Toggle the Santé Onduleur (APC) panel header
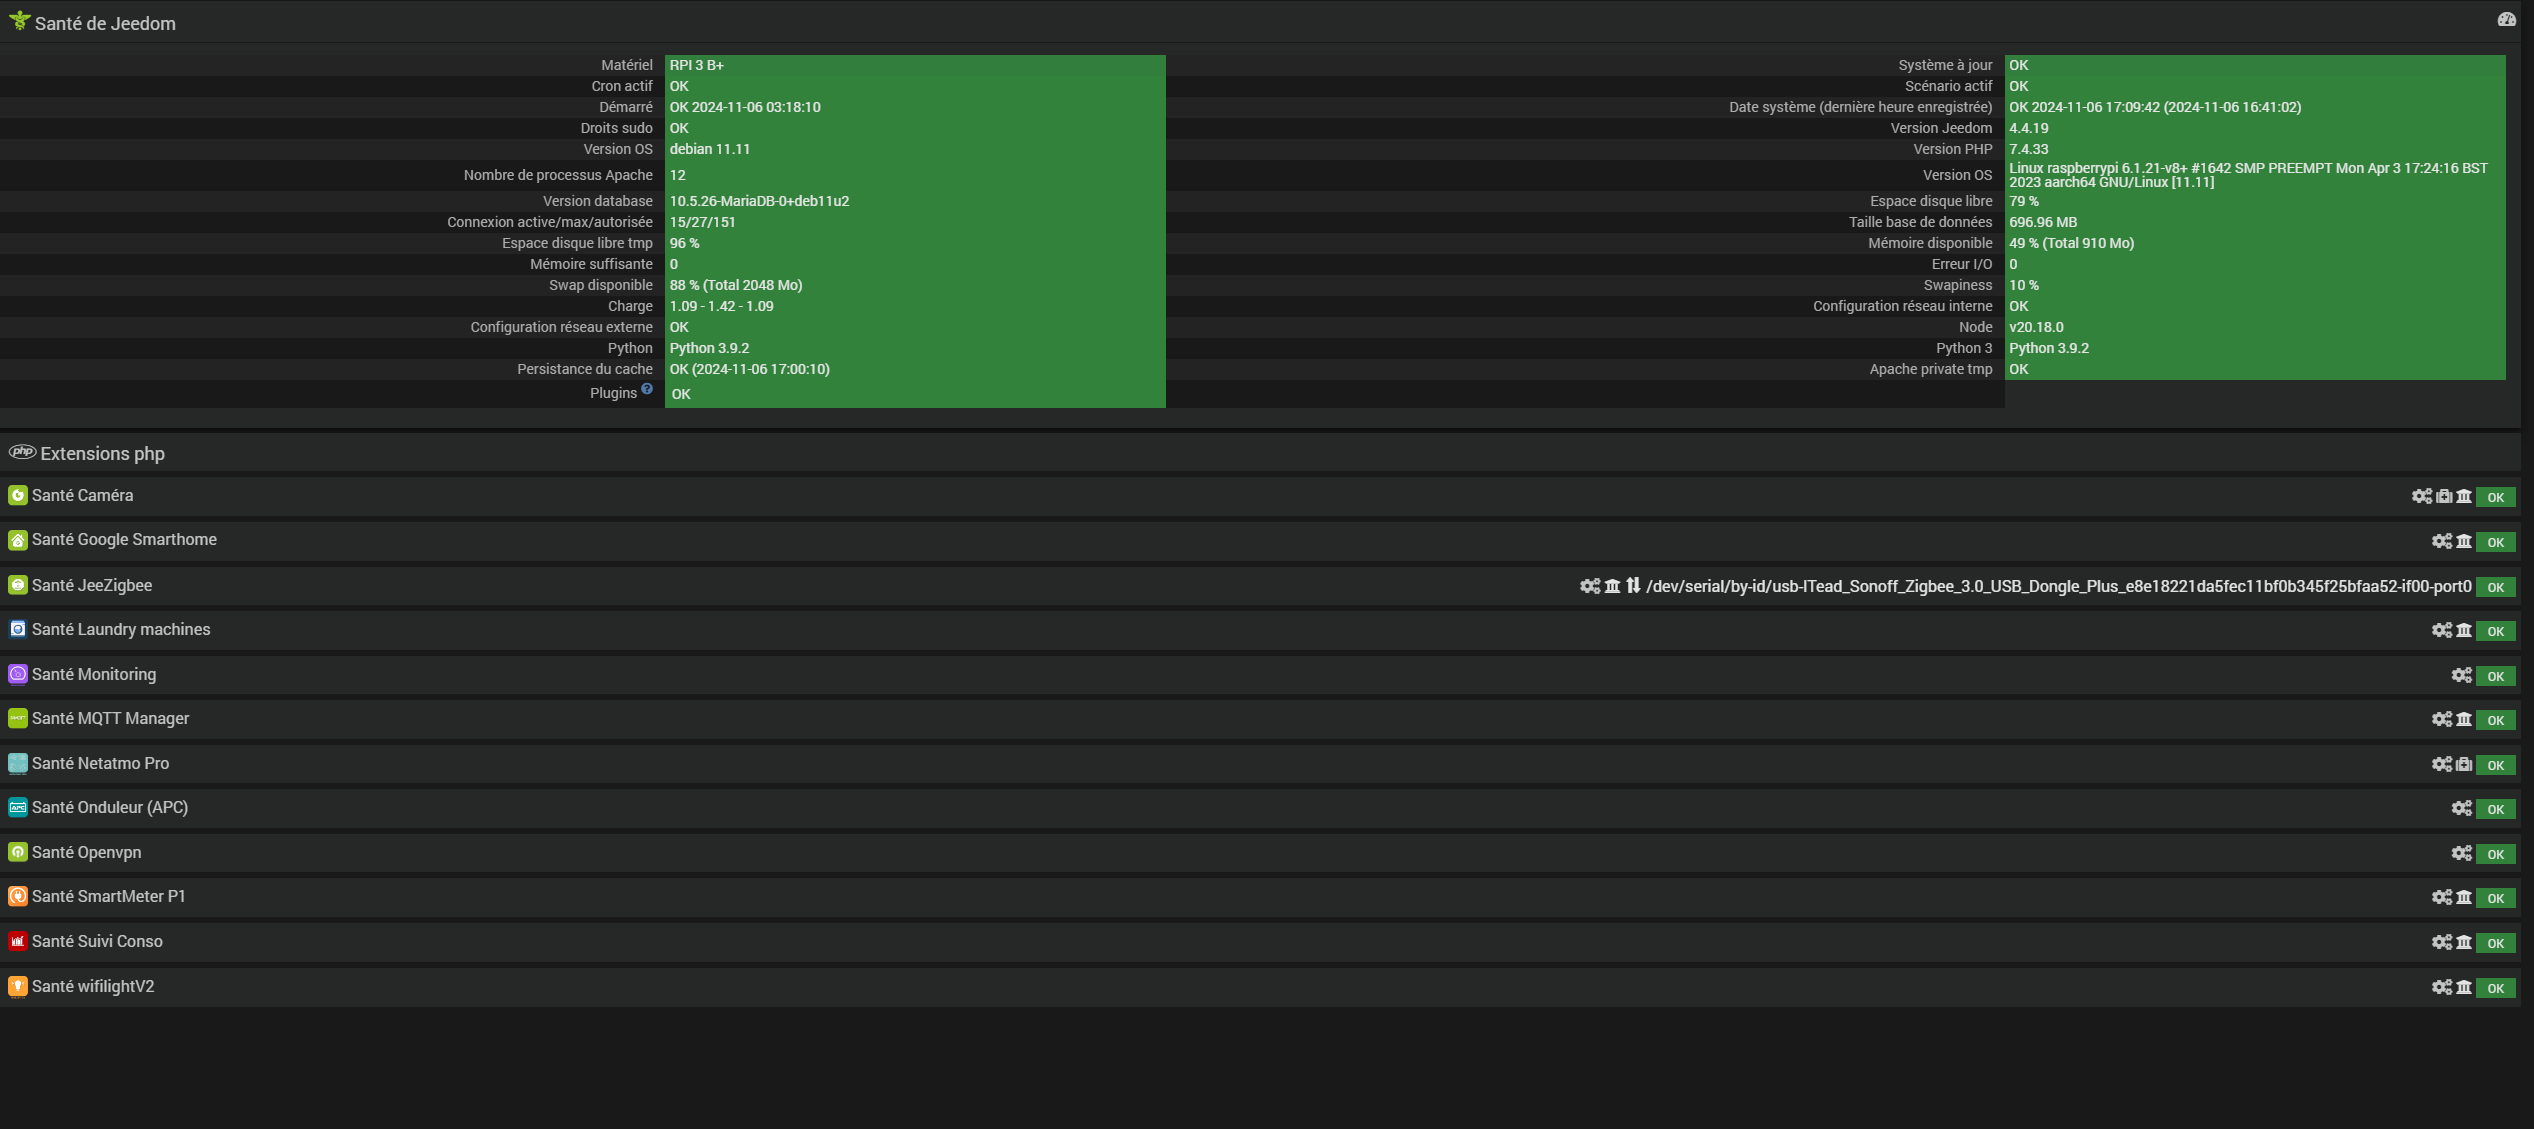 pos(110,808)
